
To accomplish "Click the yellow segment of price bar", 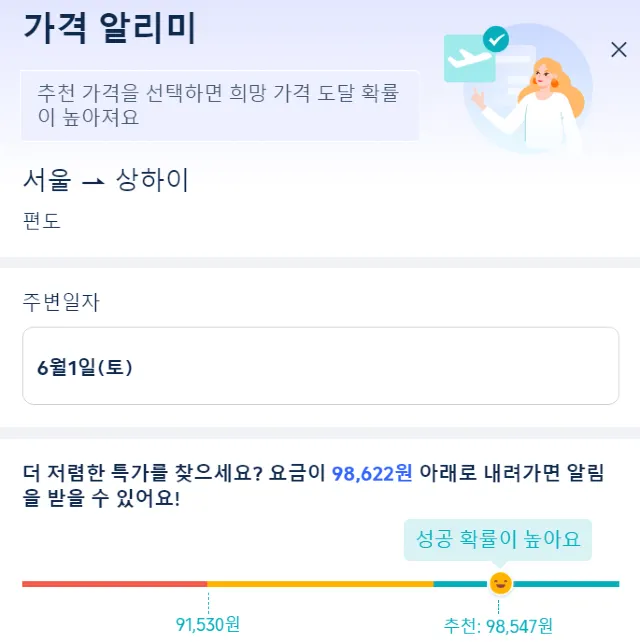I will click(320, 583).
